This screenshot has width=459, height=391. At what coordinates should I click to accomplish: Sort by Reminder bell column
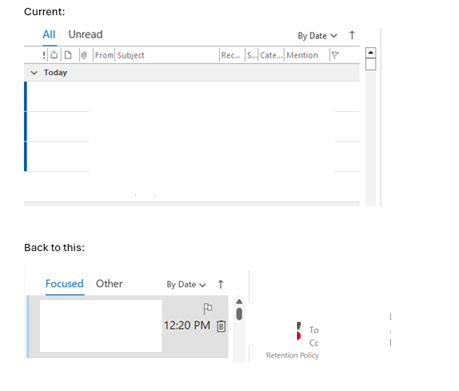pos(54,55)
